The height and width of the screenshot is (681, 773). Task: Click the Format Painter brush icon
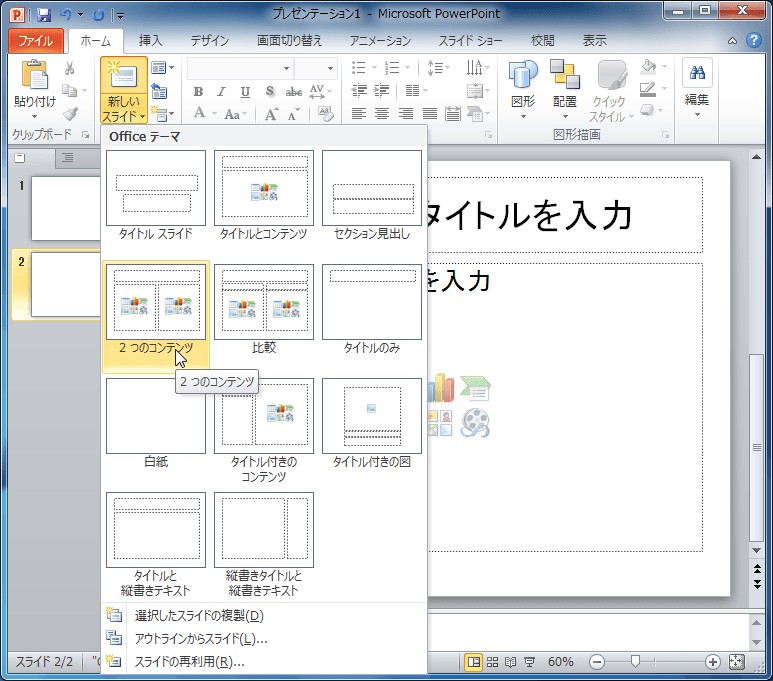click(x=70, y=114)
